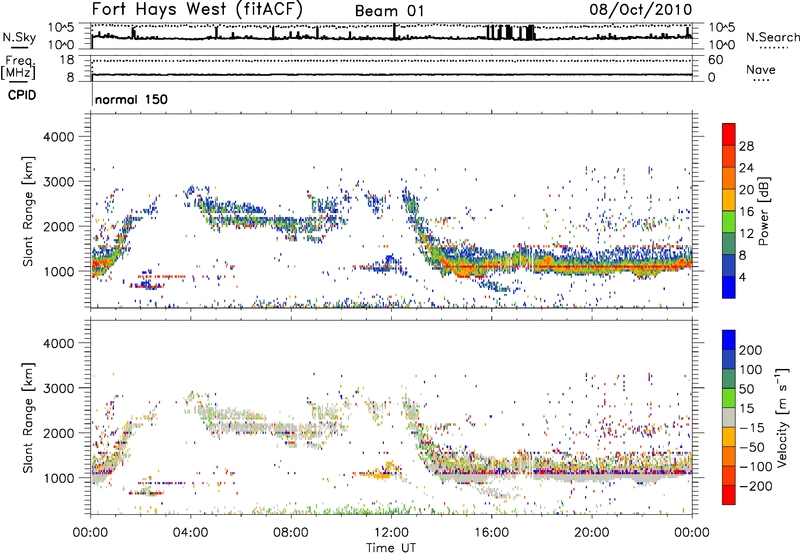
Task: Click the dotted line sample under Nave
Action: [x=762, y=81]
